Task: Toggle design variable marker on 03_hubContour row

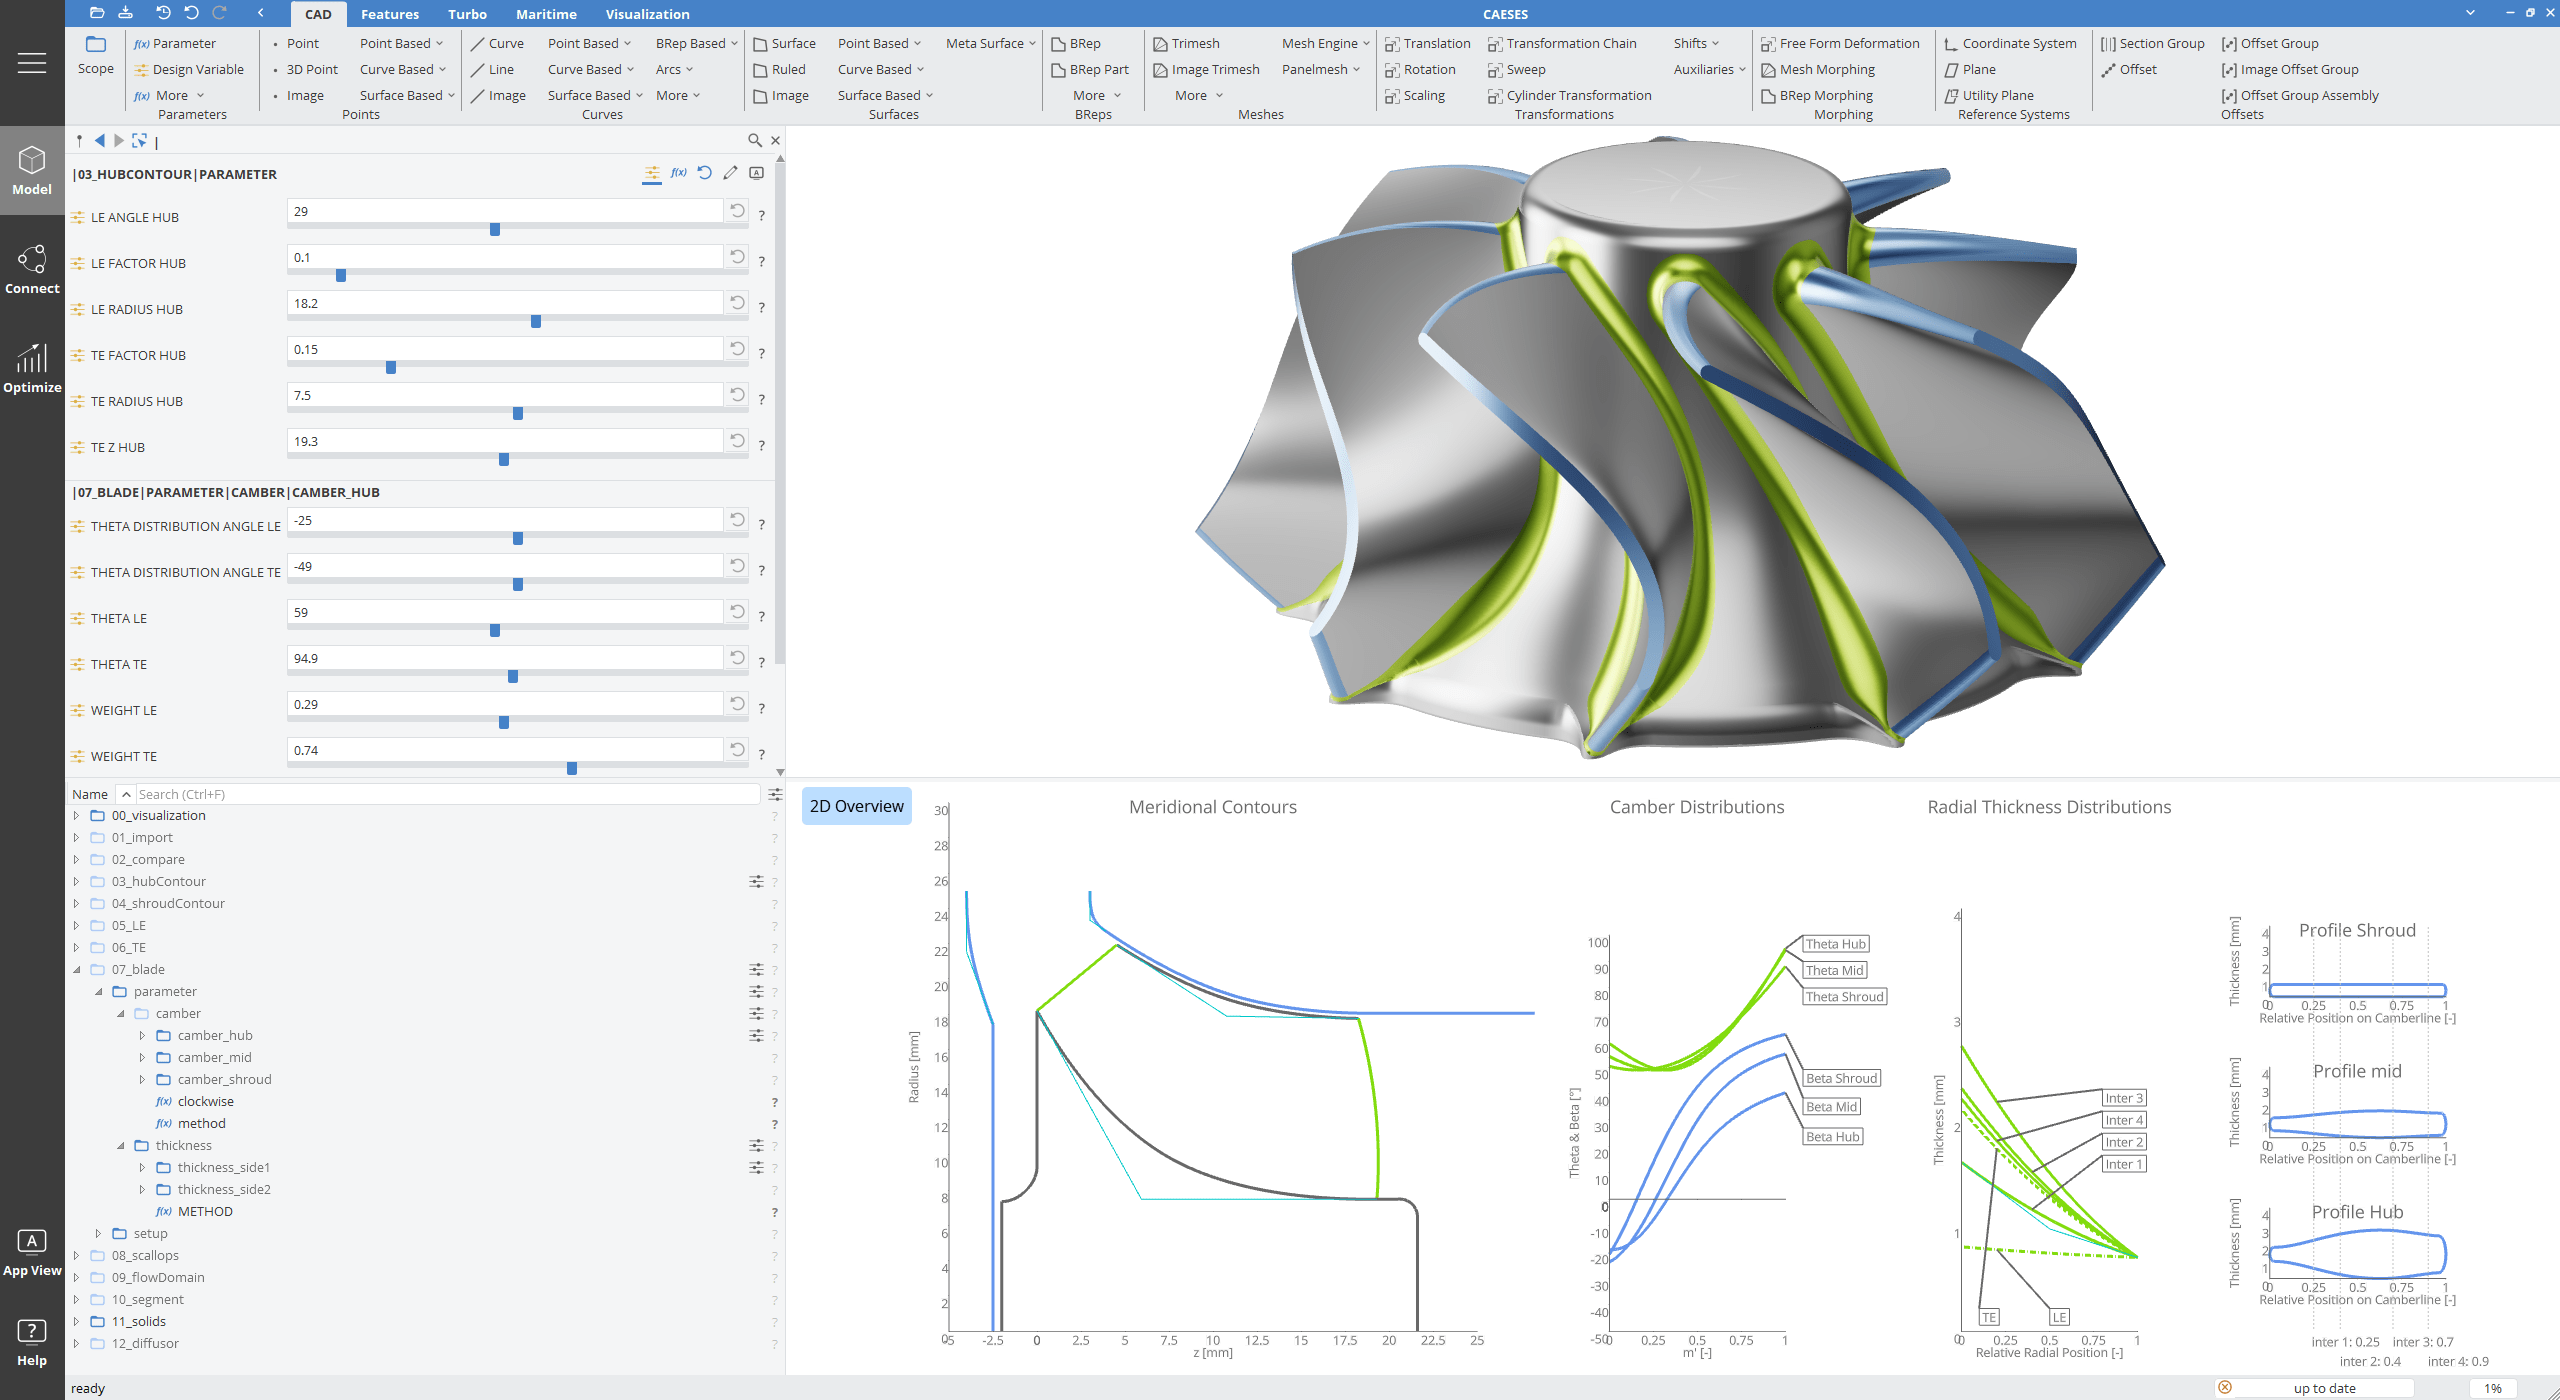Action: click(x=756, y=882)
